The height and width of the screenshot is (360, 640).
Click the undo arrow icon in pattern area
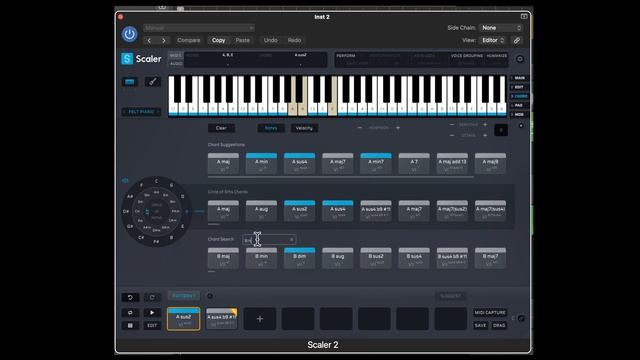click(130, 298)
